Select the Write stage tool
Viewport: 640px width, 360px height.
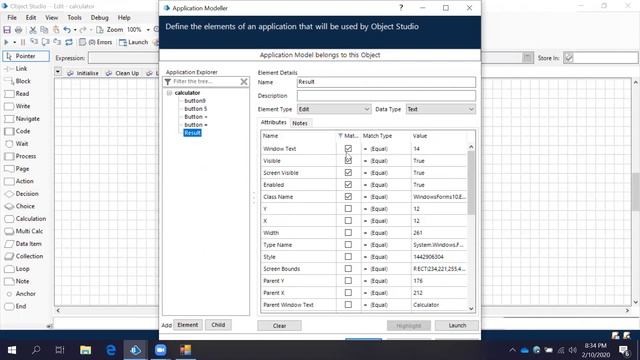(x=18, y=106)
